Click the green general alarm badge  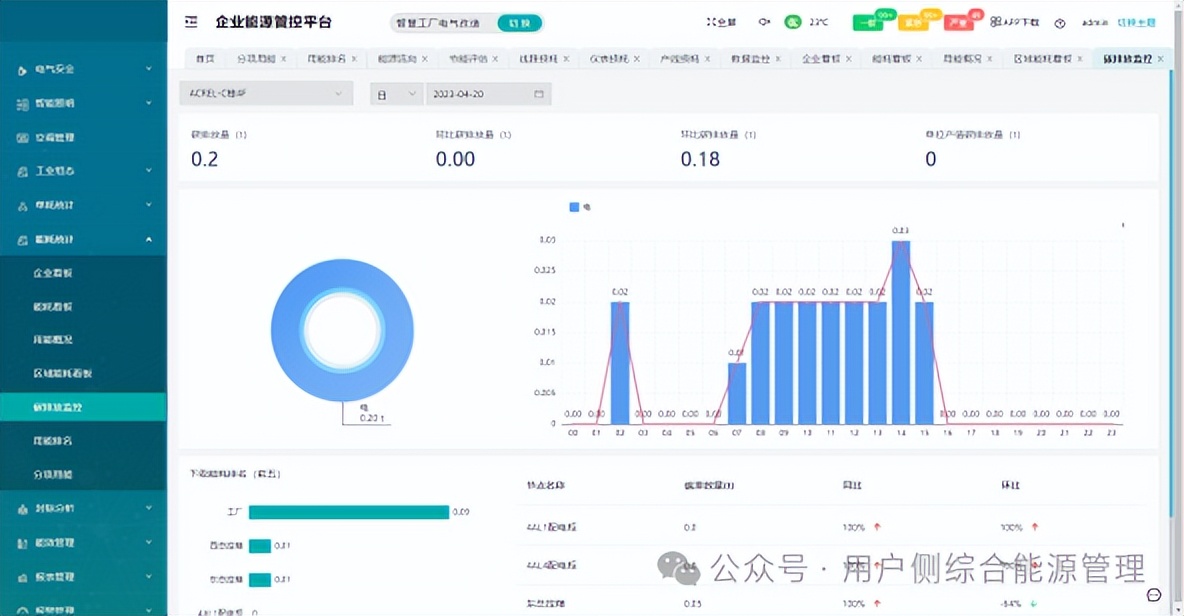coord(868,20)
